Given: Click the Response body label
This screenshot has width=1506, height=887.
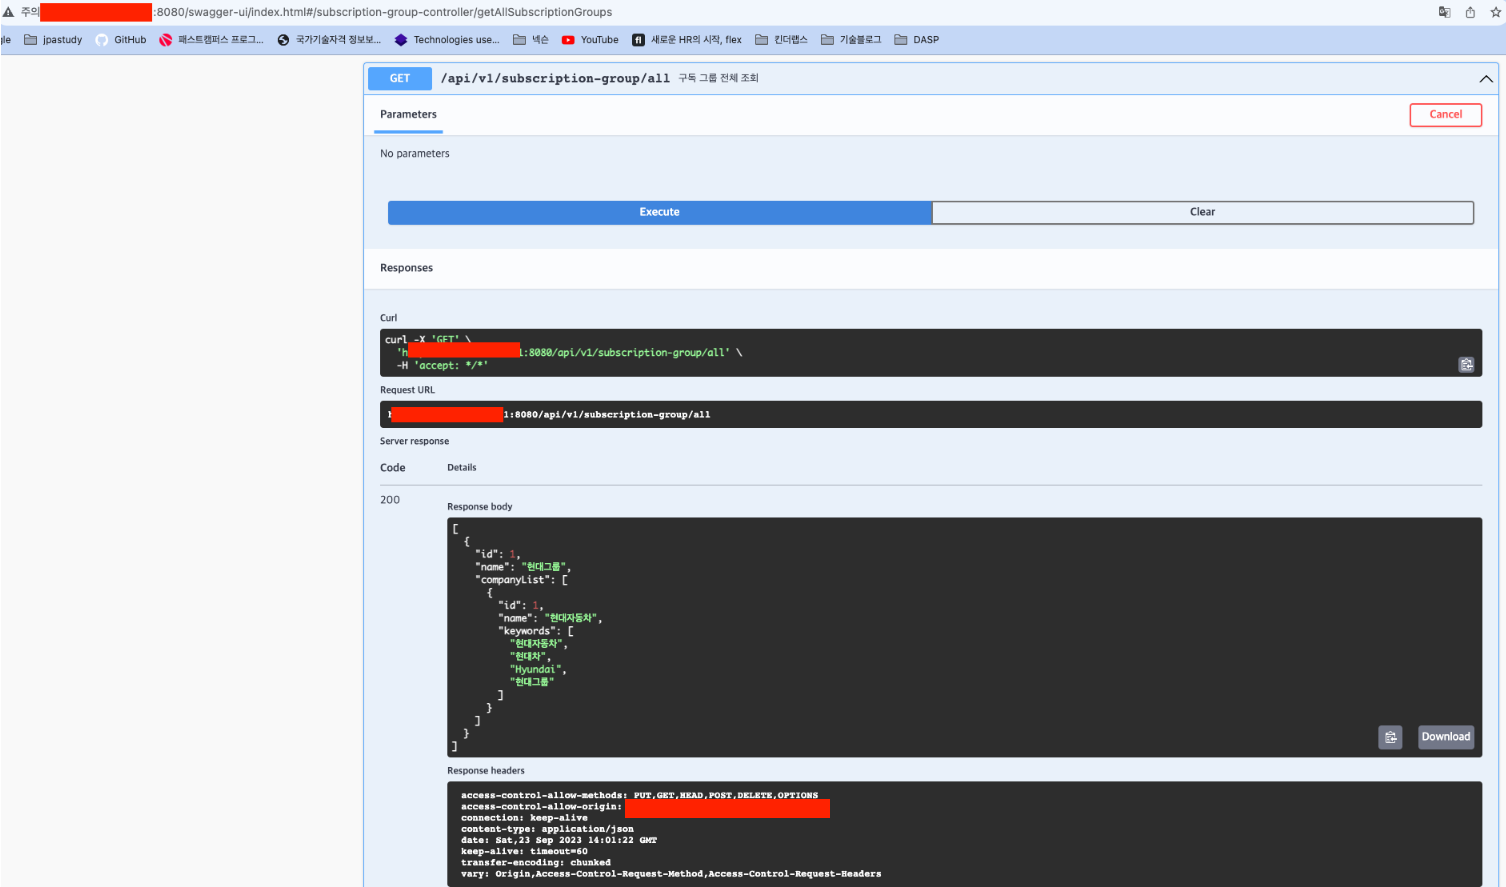Looking at the screenshot, I should click(x=480, y=507).
